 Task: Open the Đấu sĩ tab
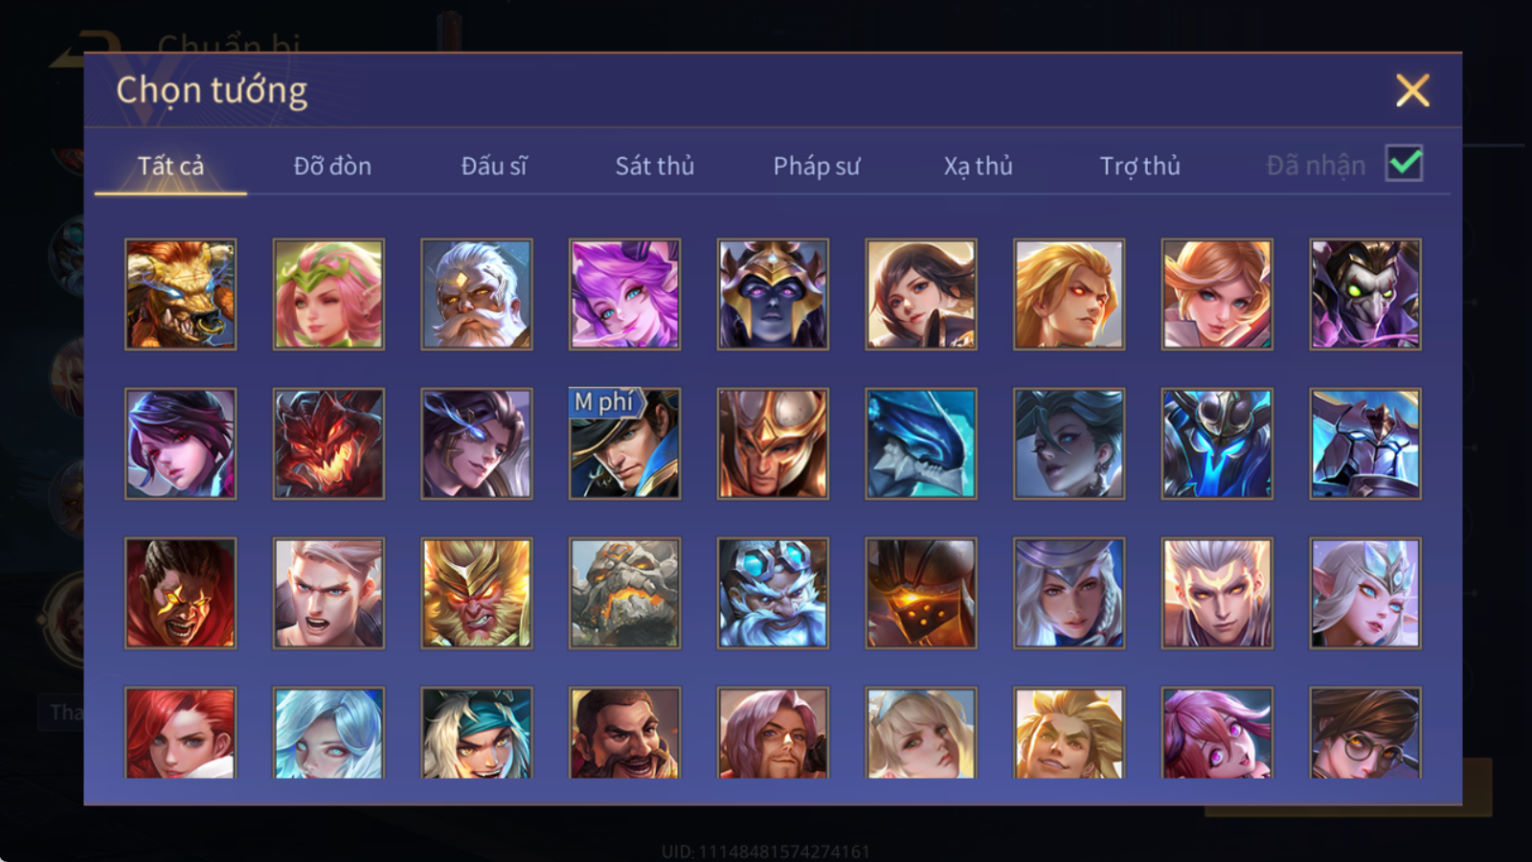494,166
